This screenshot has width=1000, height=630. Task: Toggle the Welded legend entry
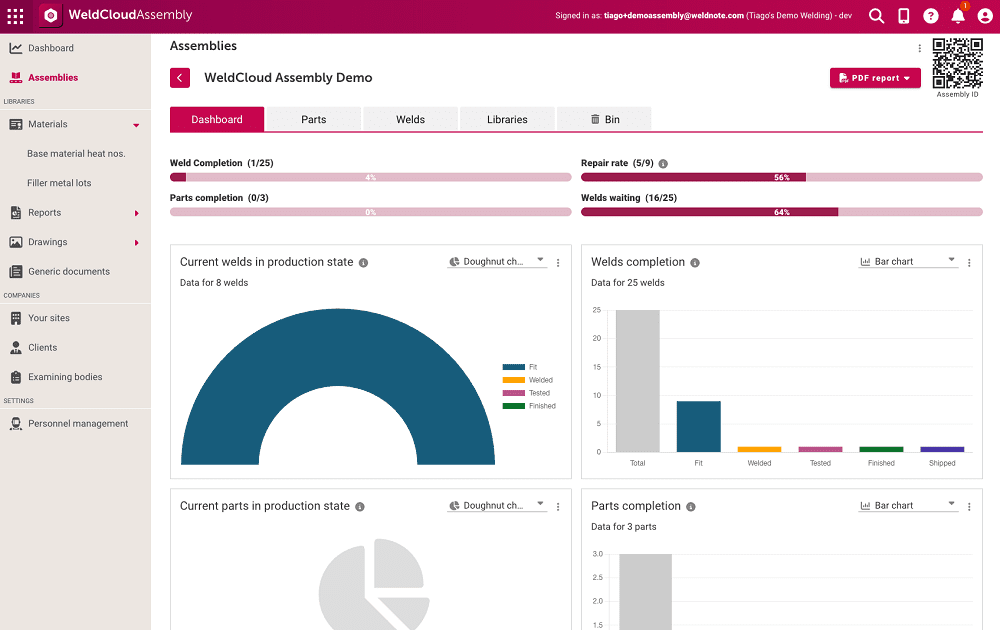click(528, 380)
